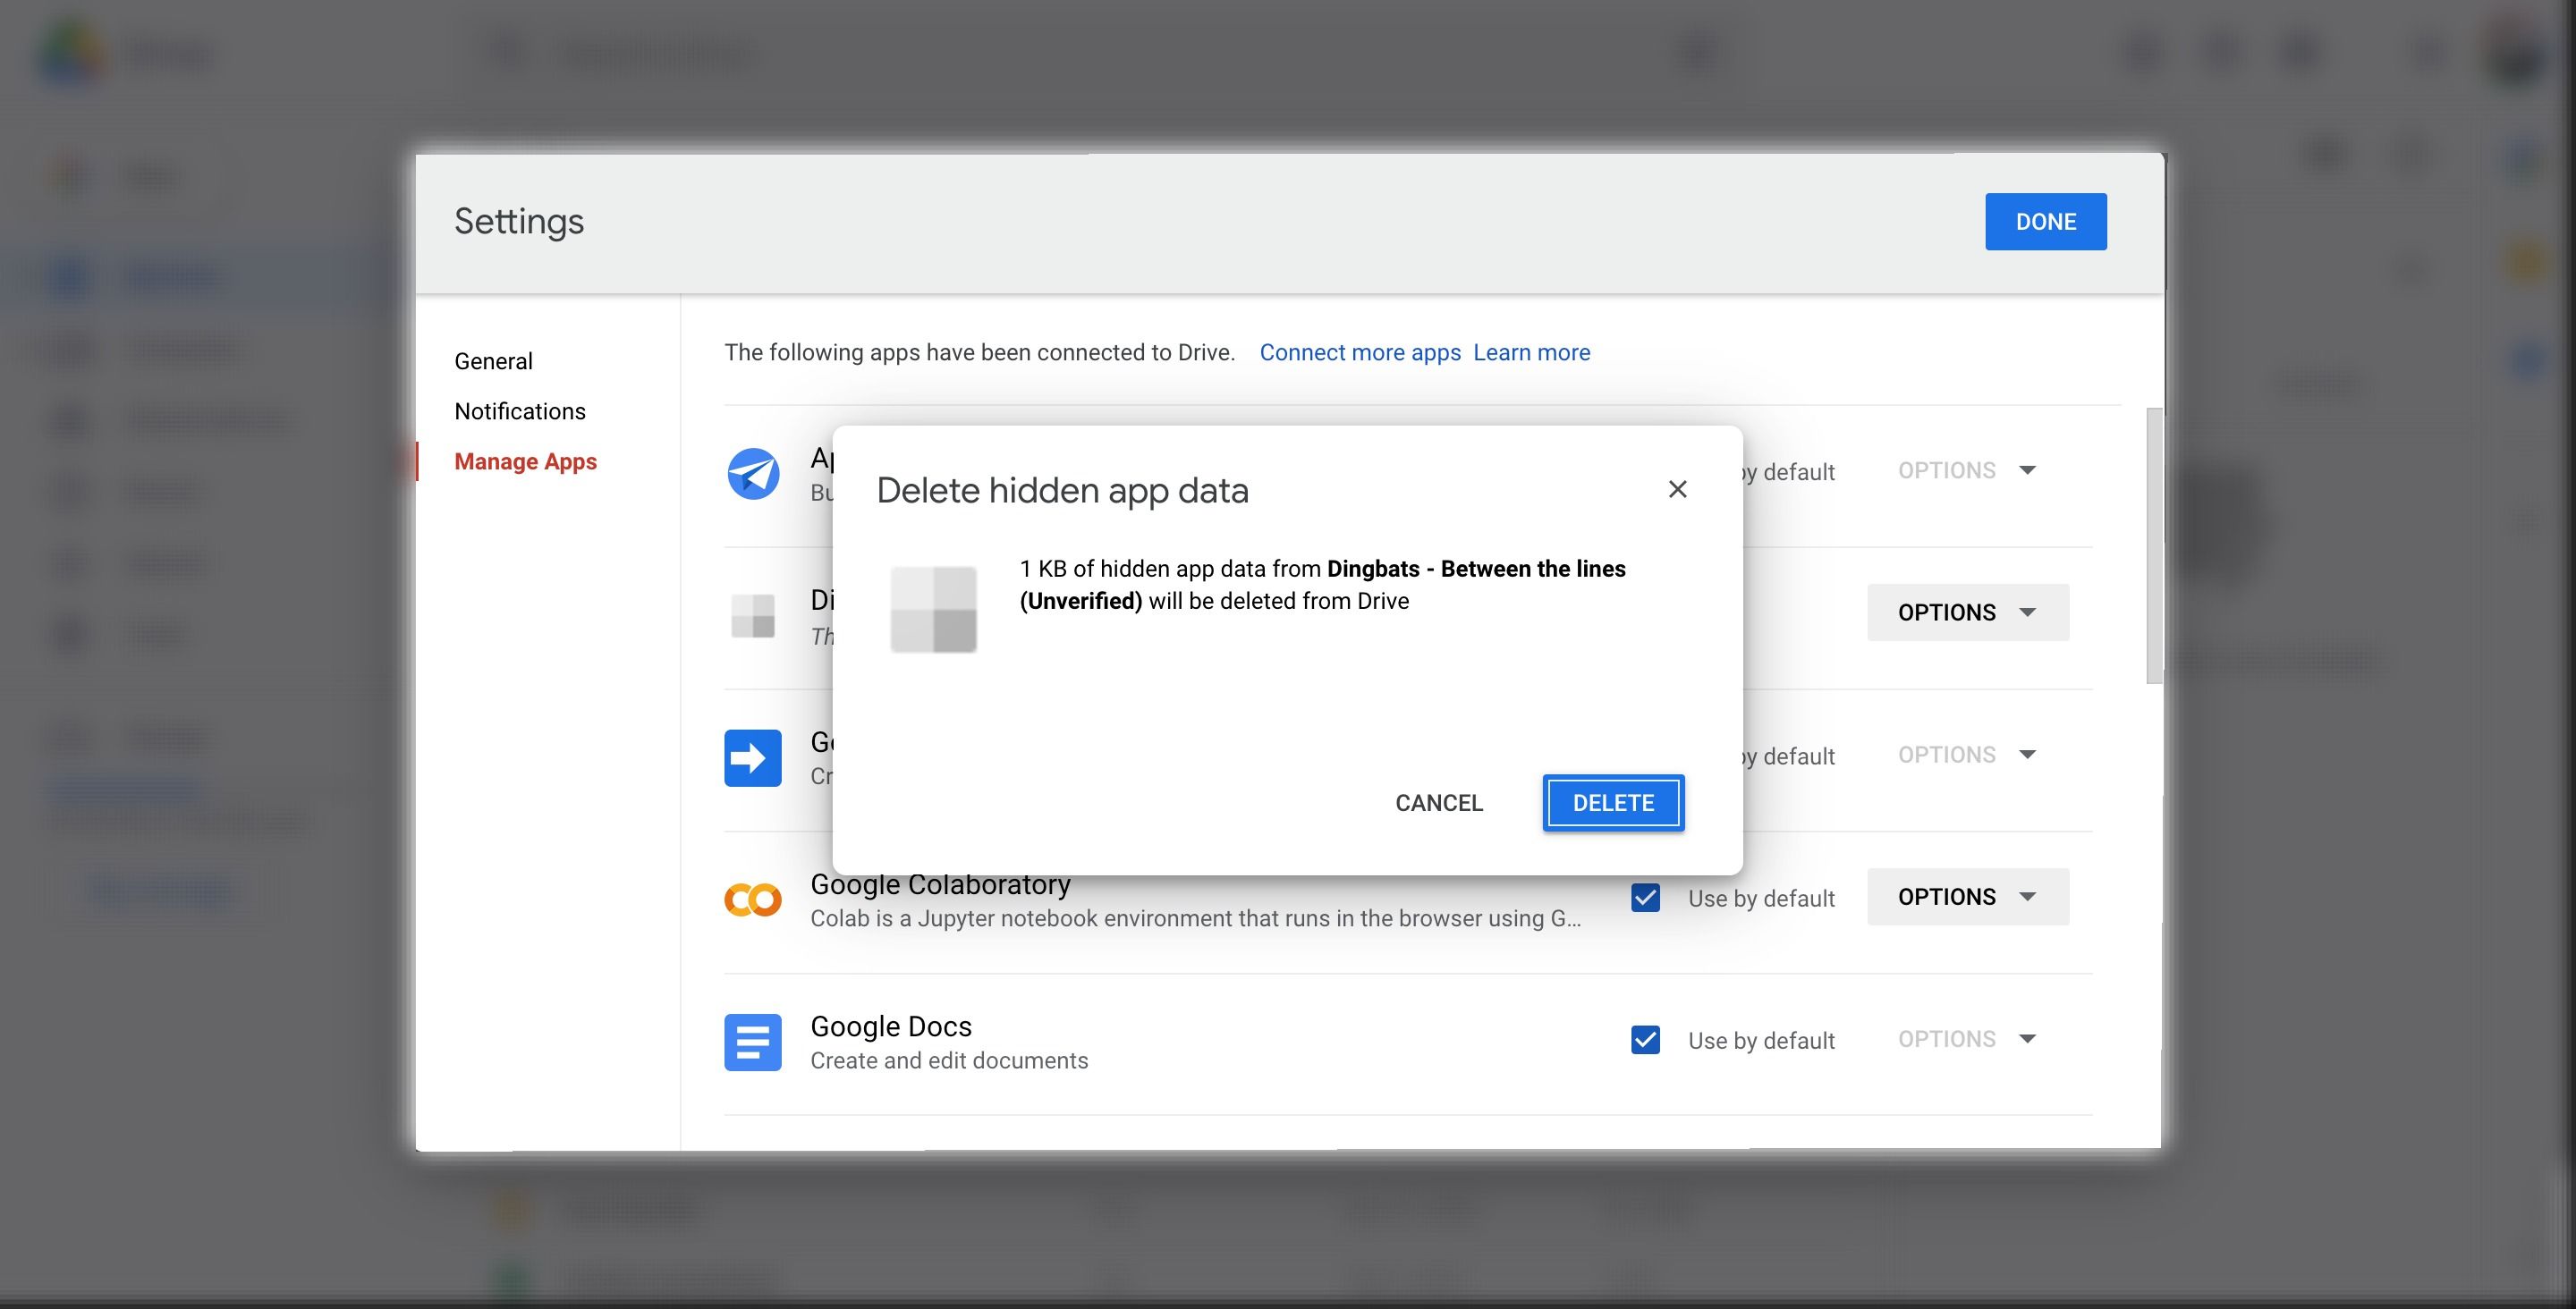Viewport: 2576px width, 1309px height.
Task: Confirm with the DELETE button
Action: tap(1612, 802)
